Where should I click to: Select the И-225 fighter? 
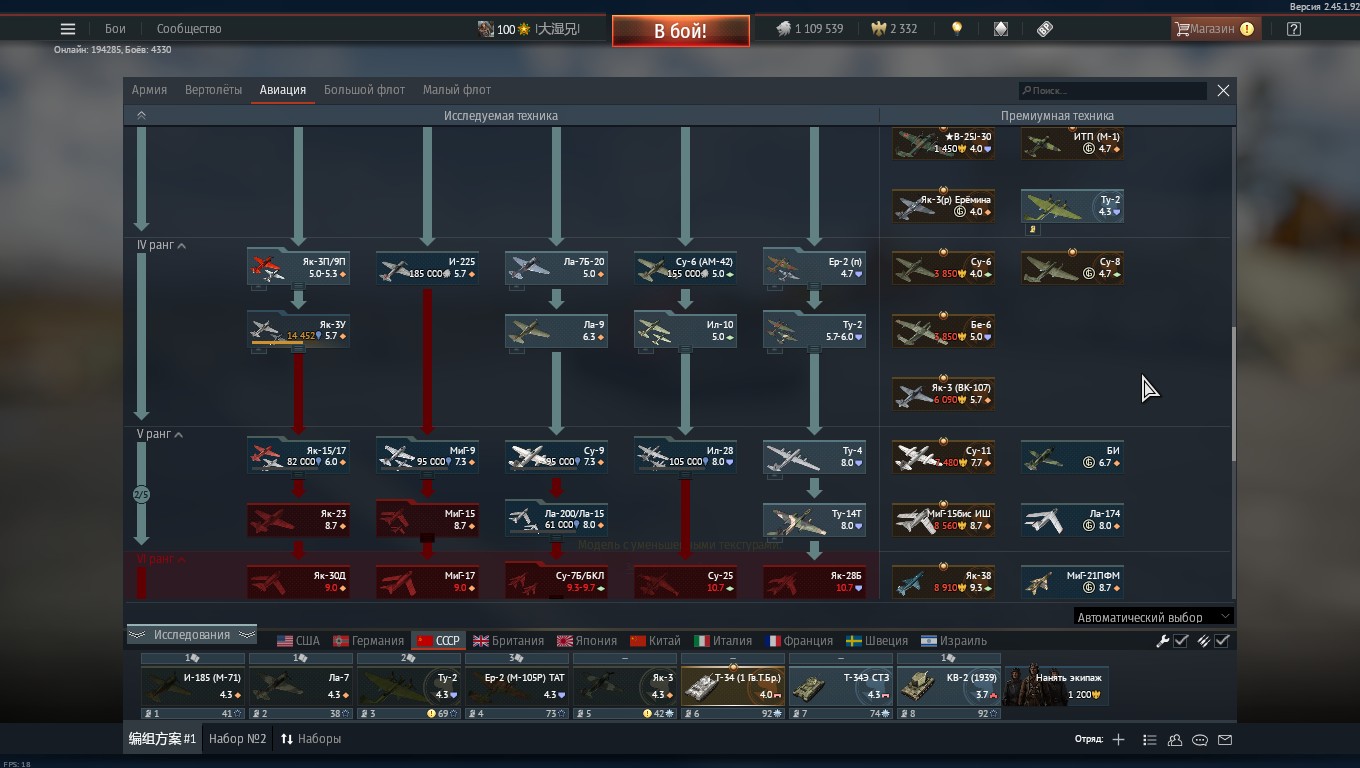[427, 268]
